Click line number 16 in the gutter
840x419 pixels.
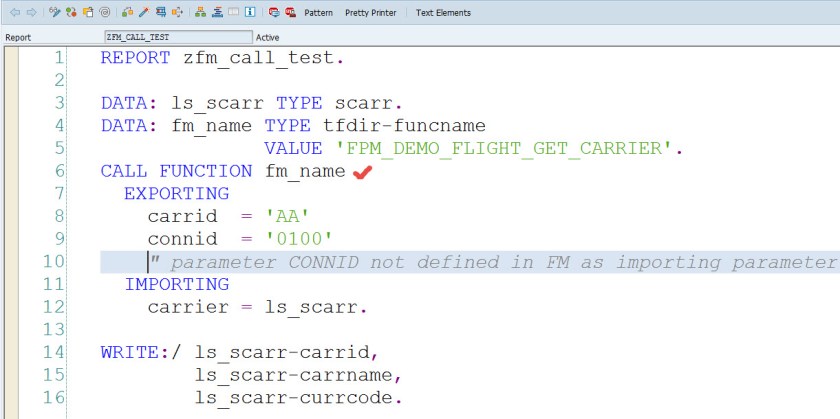(53, 397)
